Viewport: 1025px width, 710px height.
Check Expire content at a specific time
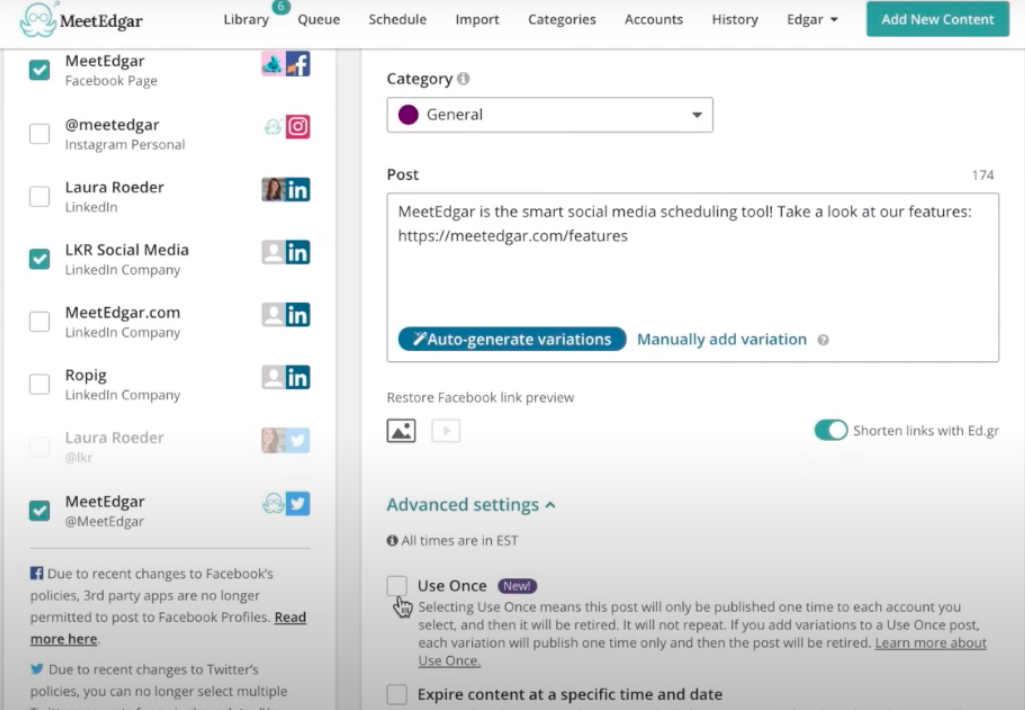pos(397,694)
